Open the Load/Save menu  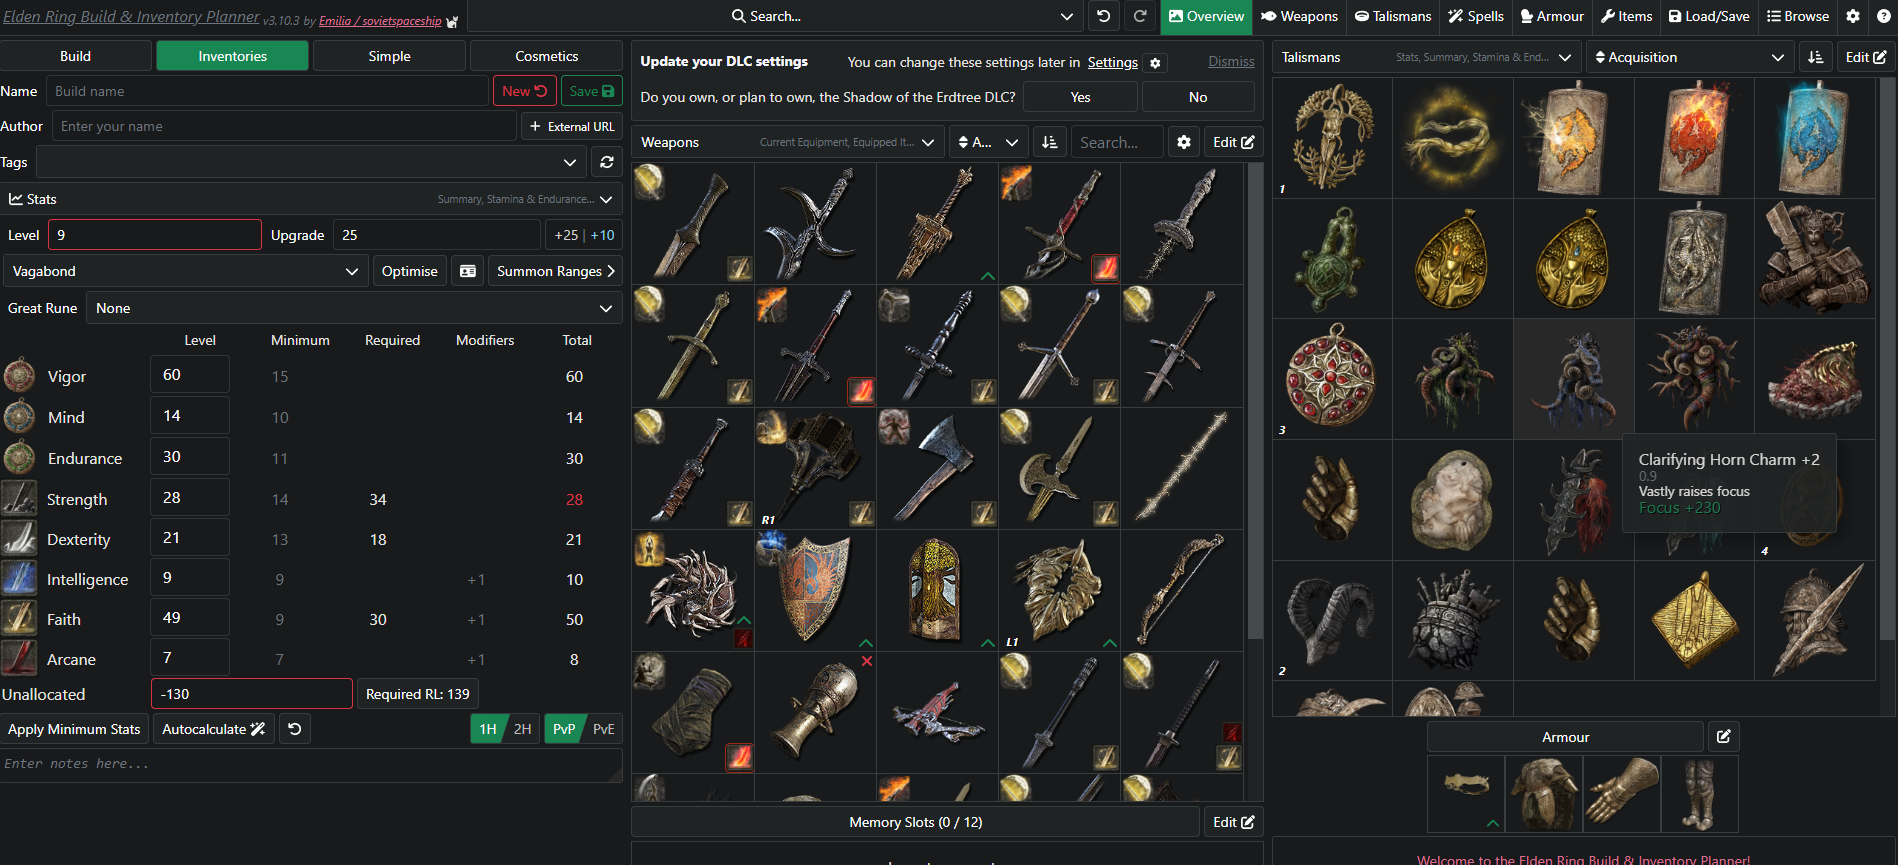(x=1709, y=16)
